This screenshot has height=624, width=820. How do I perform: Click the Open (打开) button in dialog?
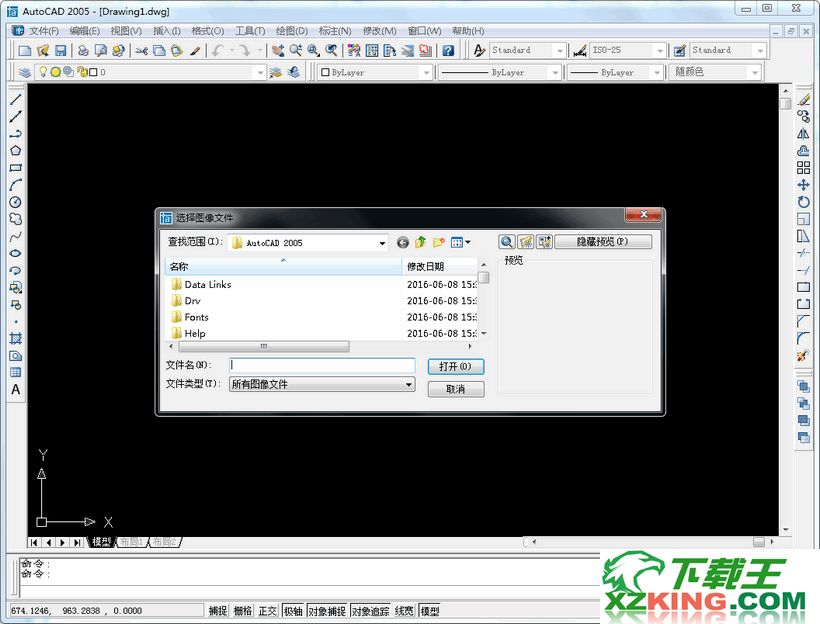pyautogui.click(x=455, y=367)
